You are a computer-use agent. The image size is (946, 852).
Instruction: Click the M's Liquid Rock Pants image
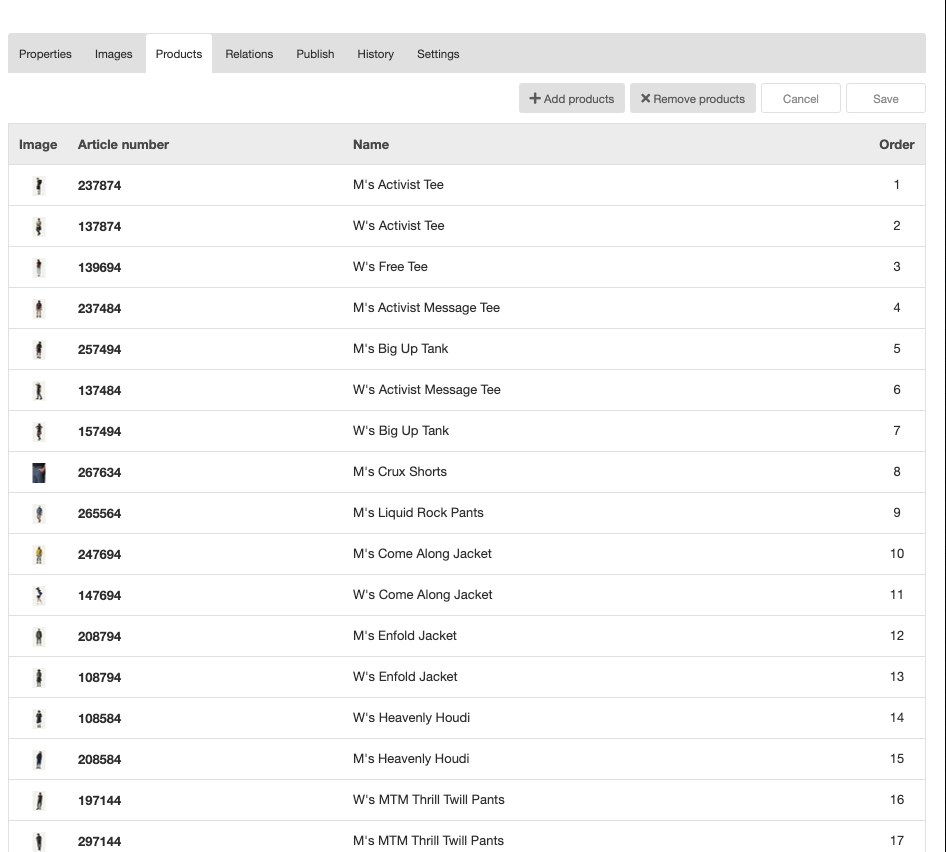pos(39,513)
